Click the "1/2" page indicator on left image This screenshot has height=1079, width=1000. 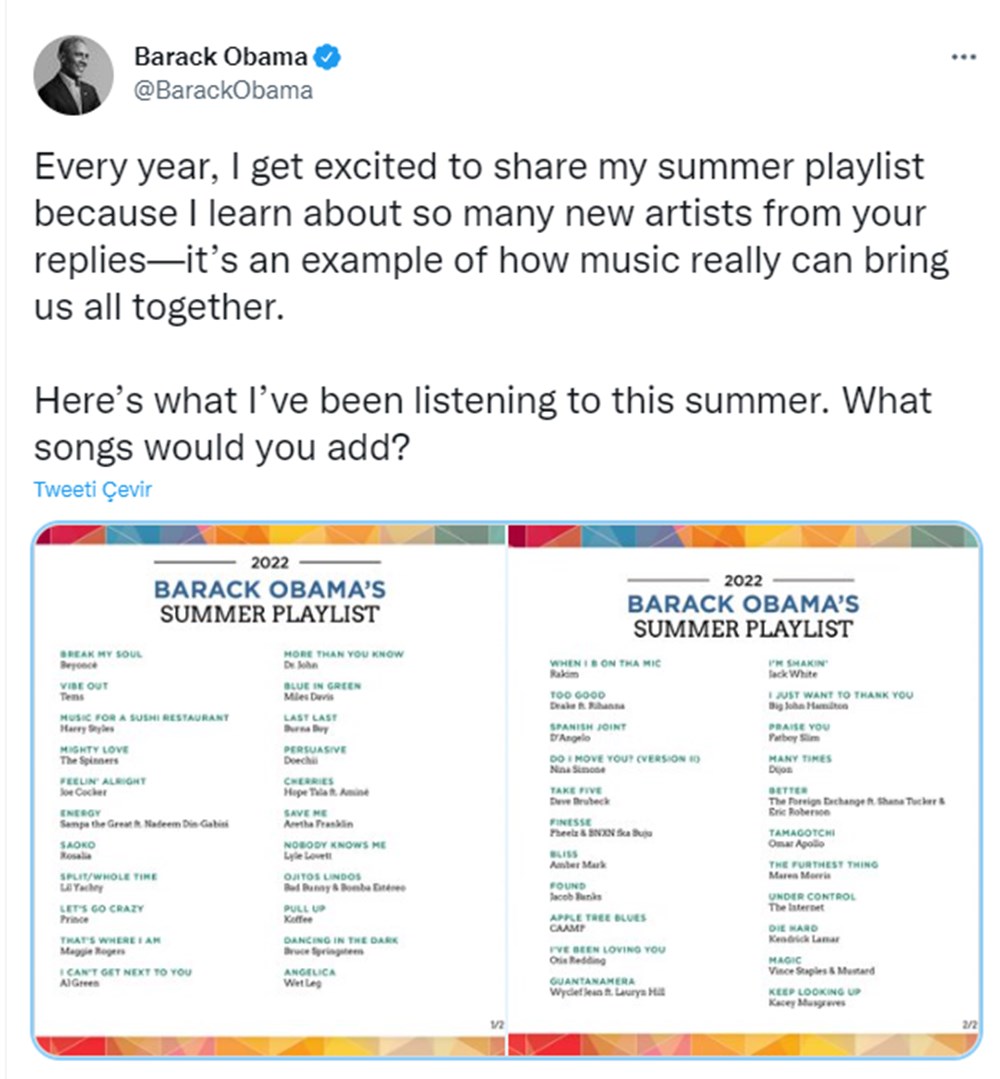(495, 1025)
